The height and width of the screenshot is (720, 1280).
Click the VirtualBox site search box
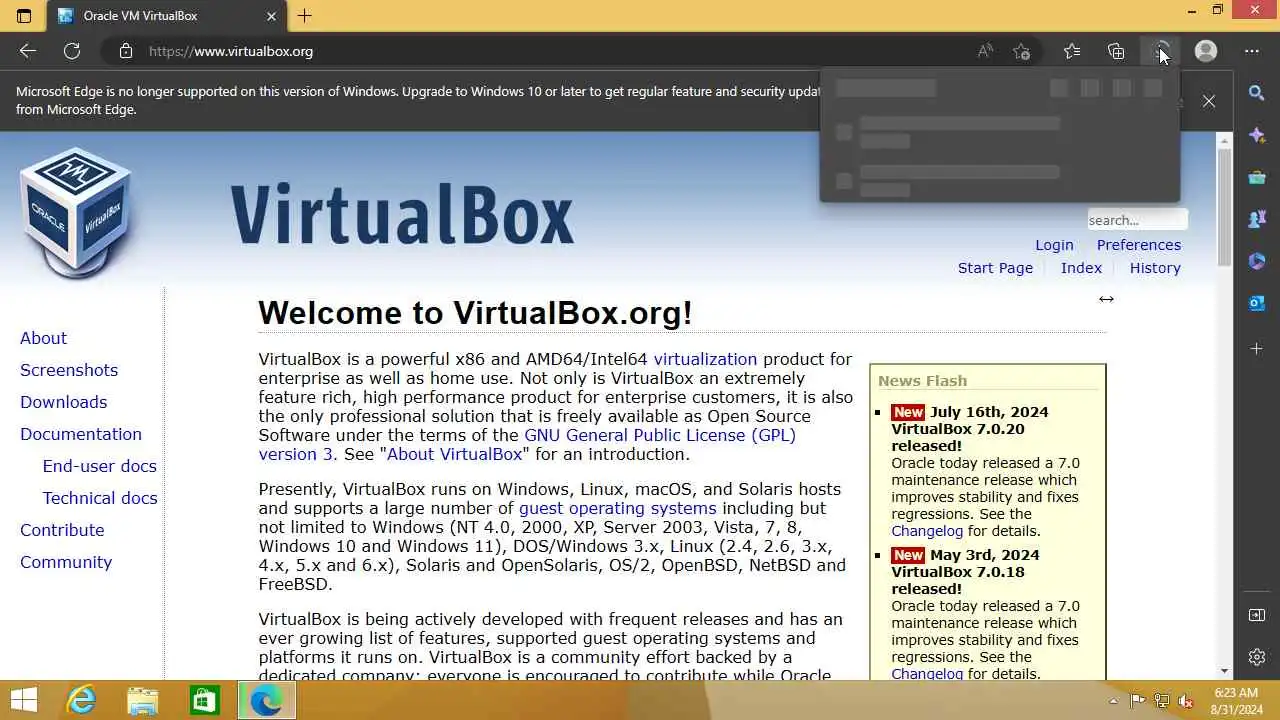pyautogui.click(x=1137, y=220)
